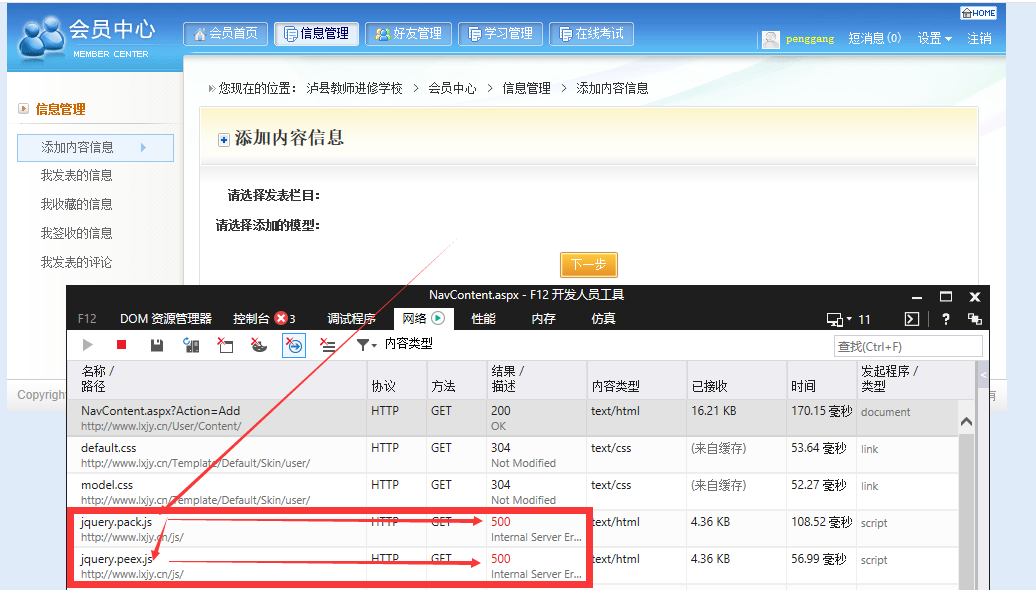Click the 下一步 button
Image resolution: width=1036 pixels, height=590 pixels.
588,264
